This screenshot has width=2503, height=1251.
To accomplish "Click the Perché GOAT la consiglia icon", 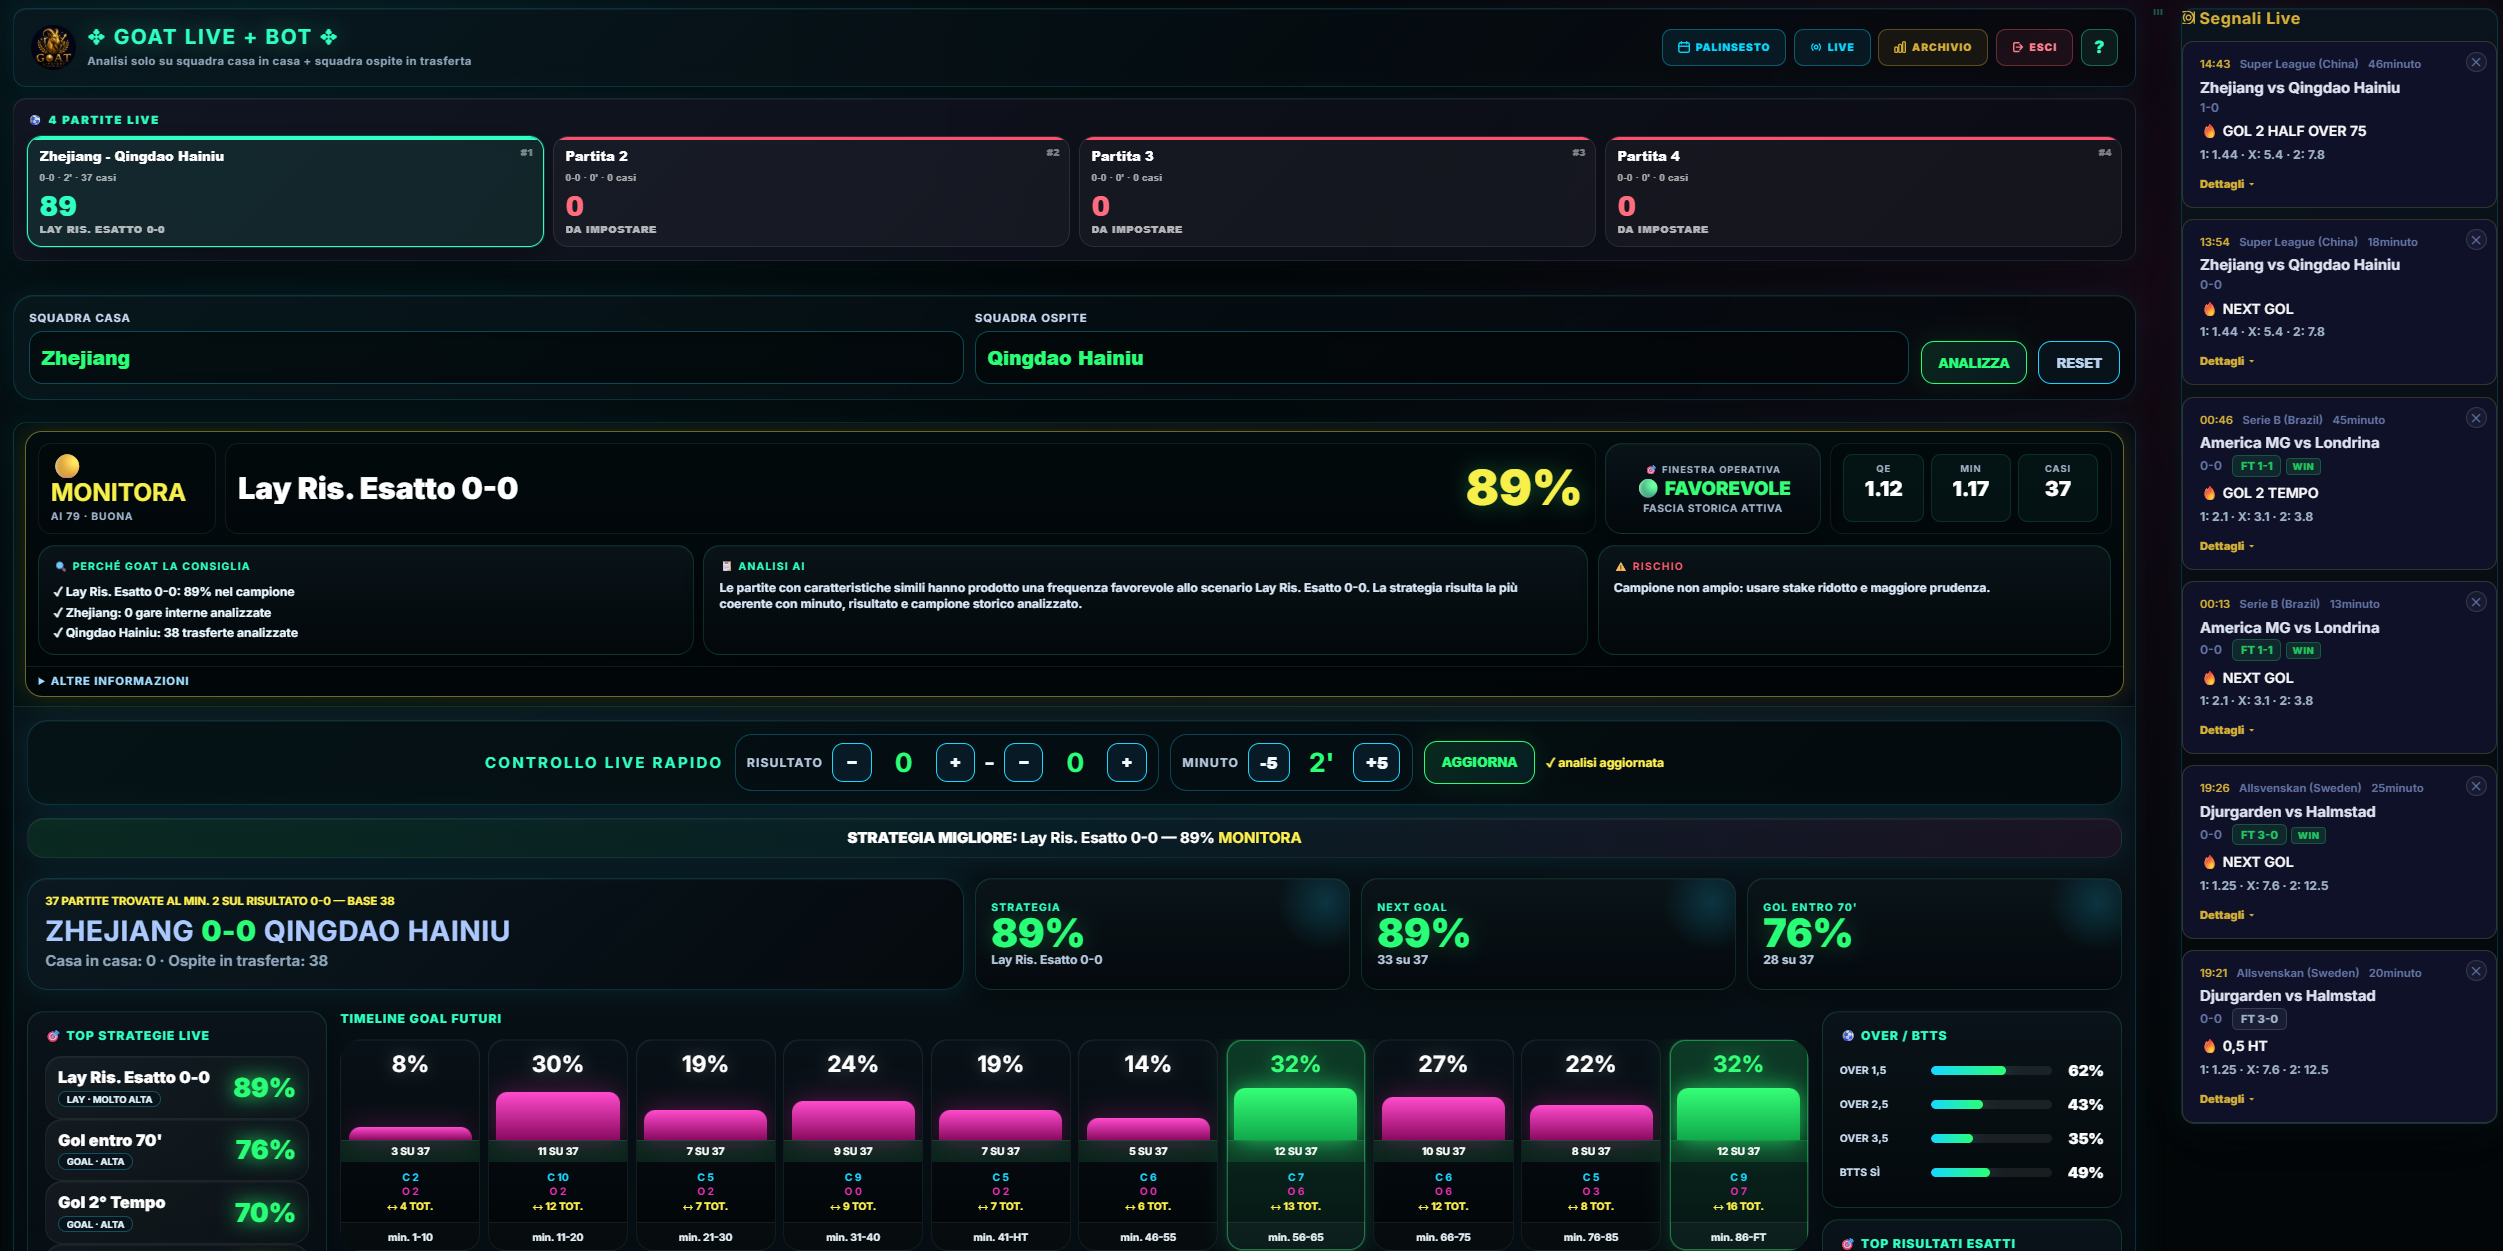I will (61, 566).
